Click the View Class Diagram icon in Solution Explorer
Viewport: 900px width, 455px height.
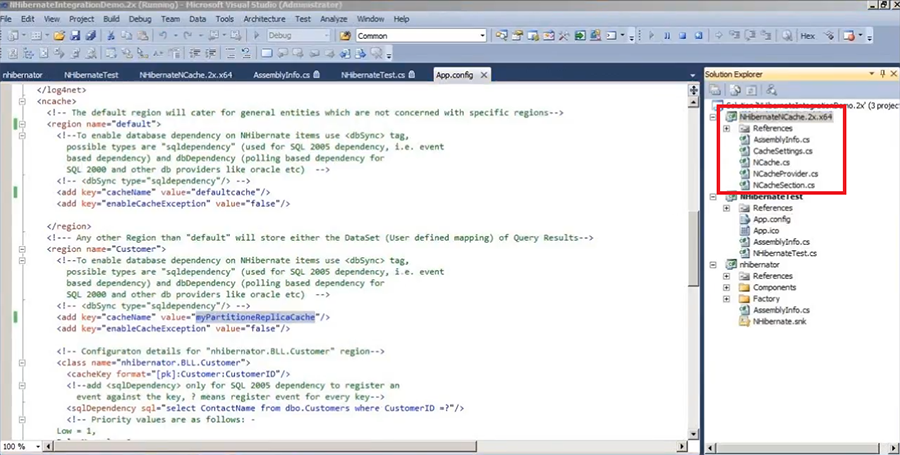(x=771, y=90)
